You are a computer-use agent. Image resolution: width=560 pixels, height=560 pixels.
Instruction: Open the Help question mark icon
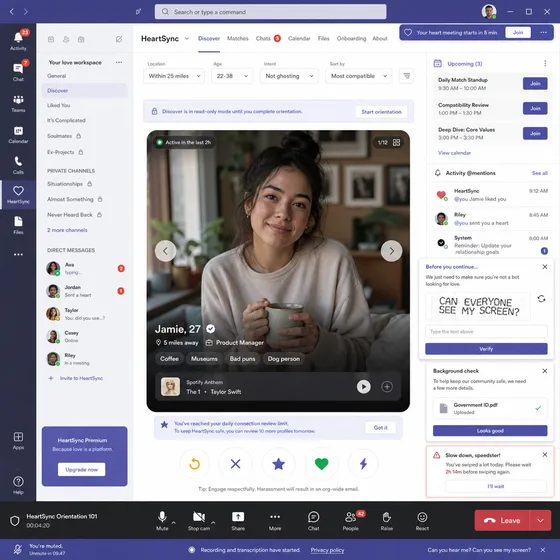[18, 485]
